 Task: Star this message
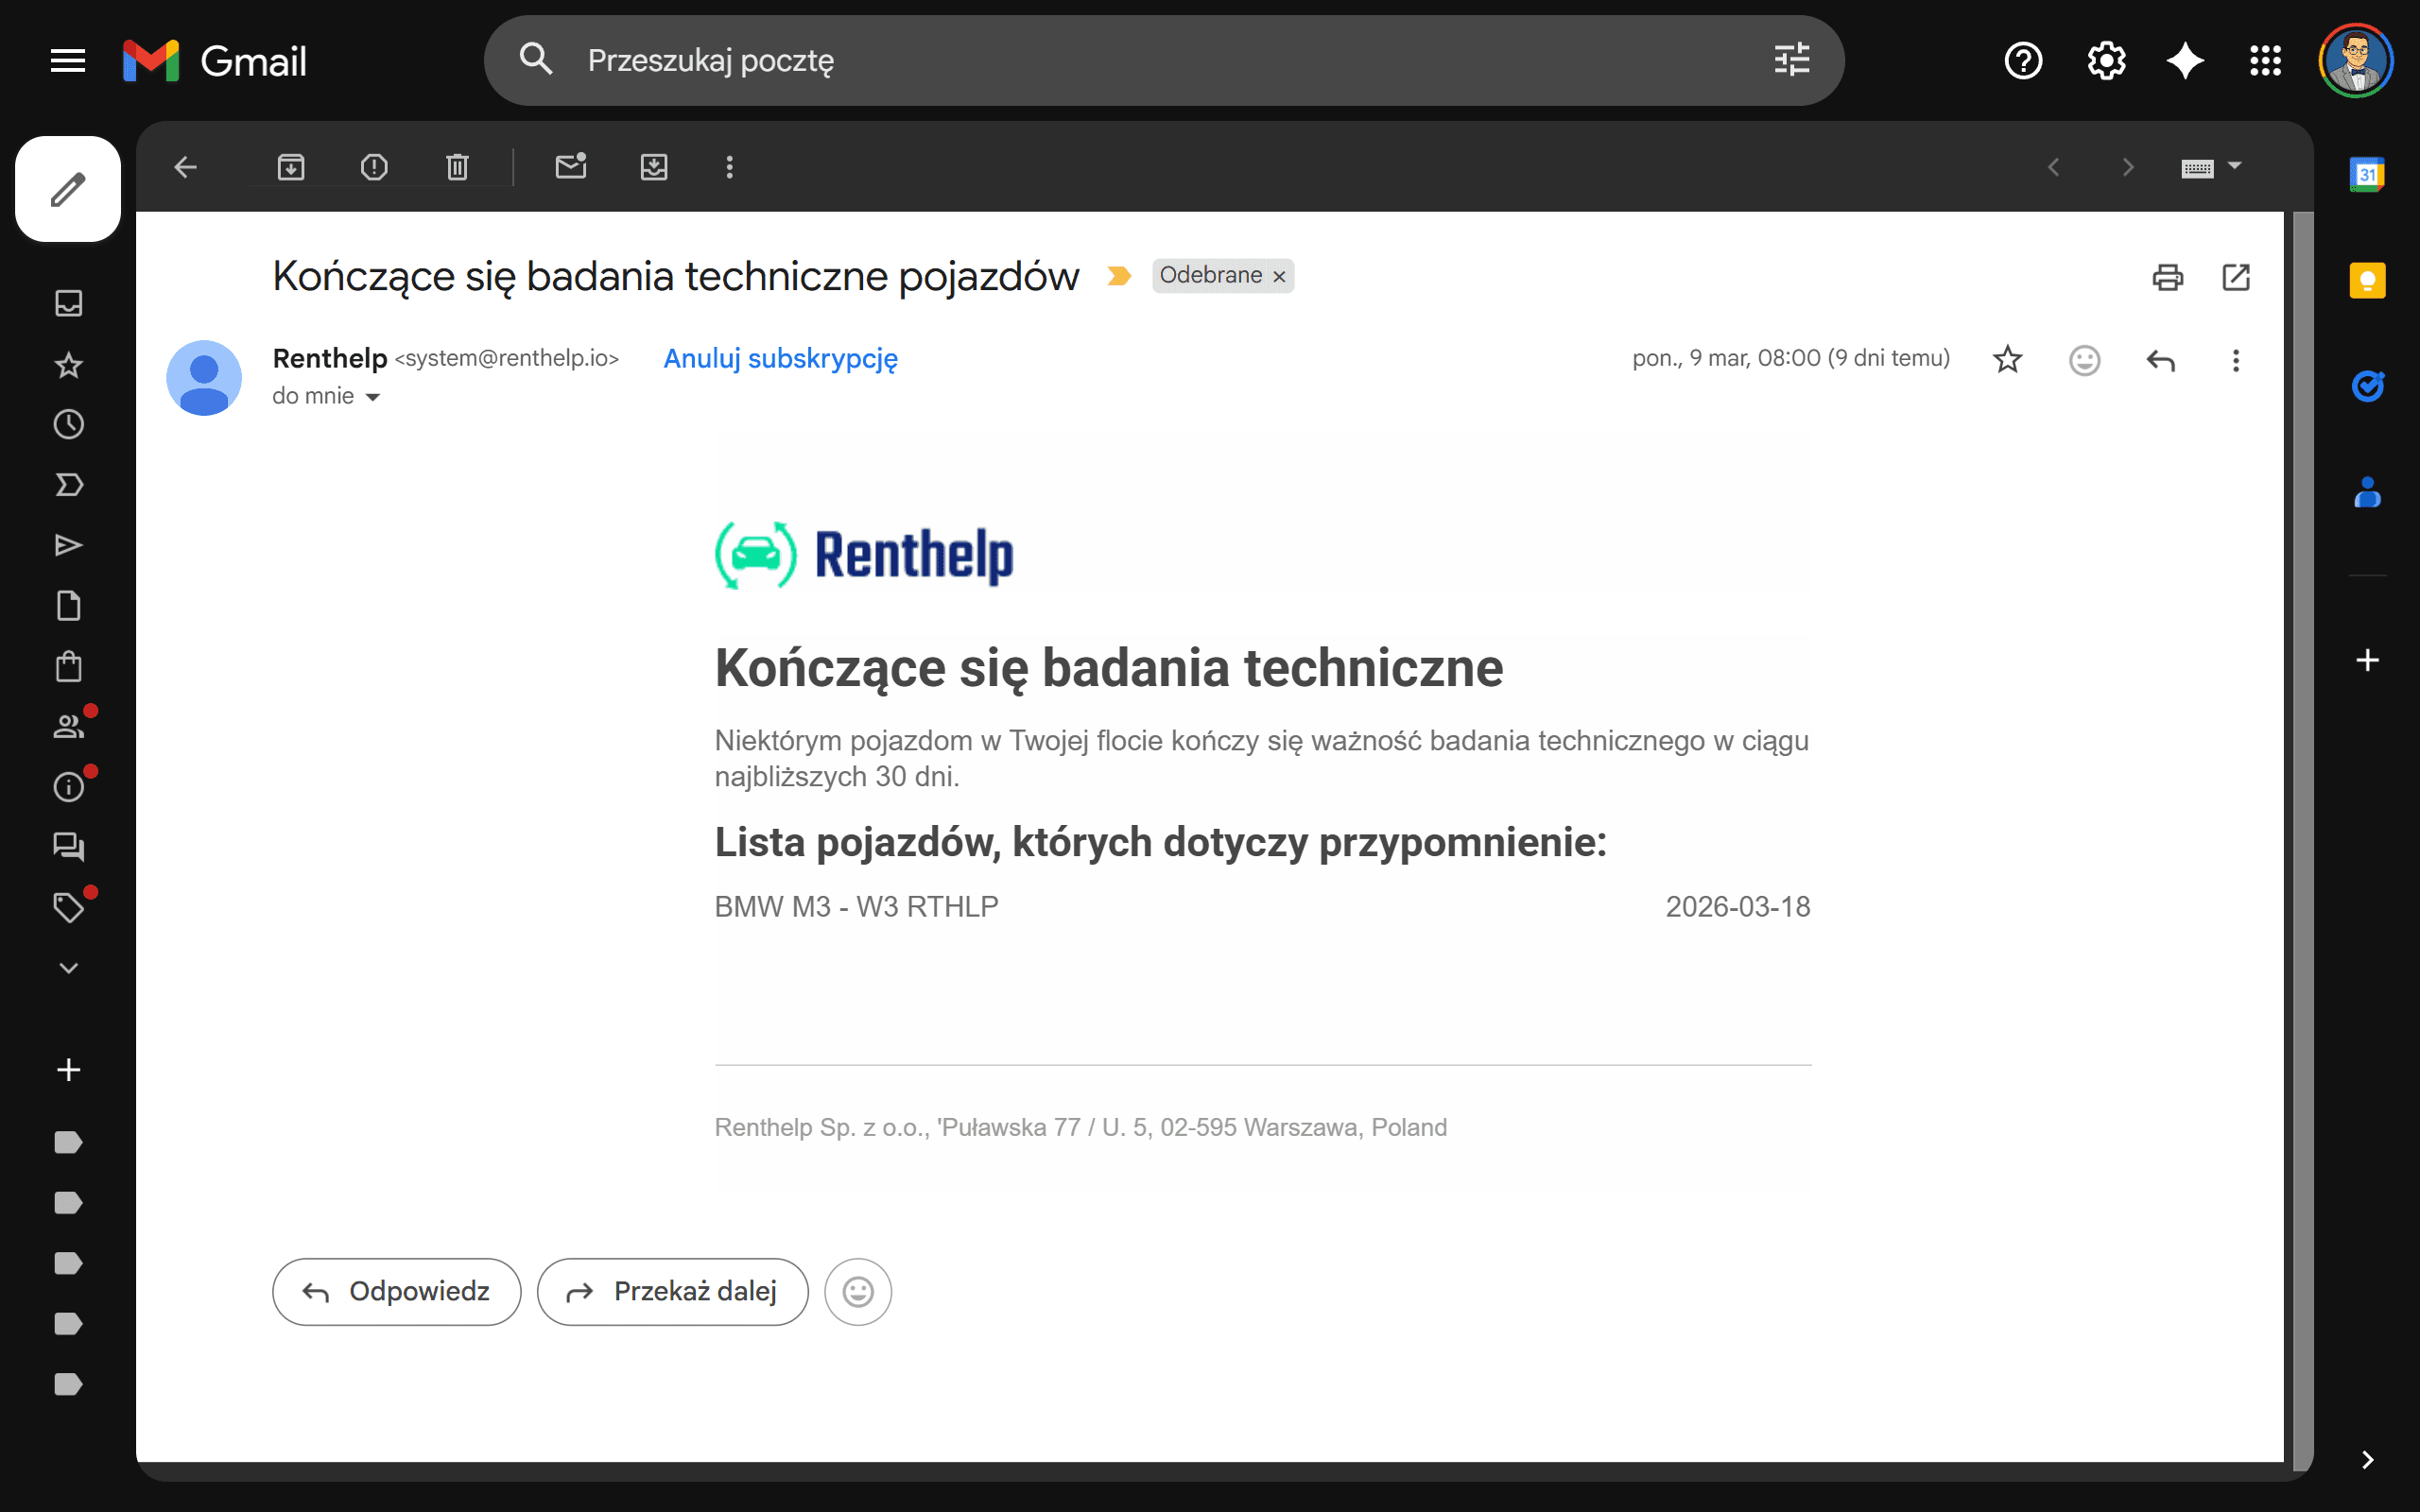click(2007, 360)
